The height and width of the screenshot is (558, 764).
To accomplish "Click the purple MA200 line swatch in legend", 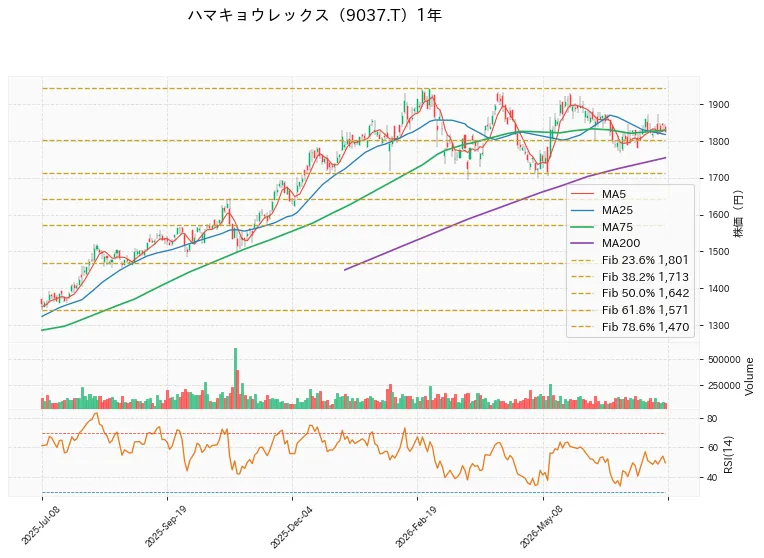I will [x=582, y=243].
